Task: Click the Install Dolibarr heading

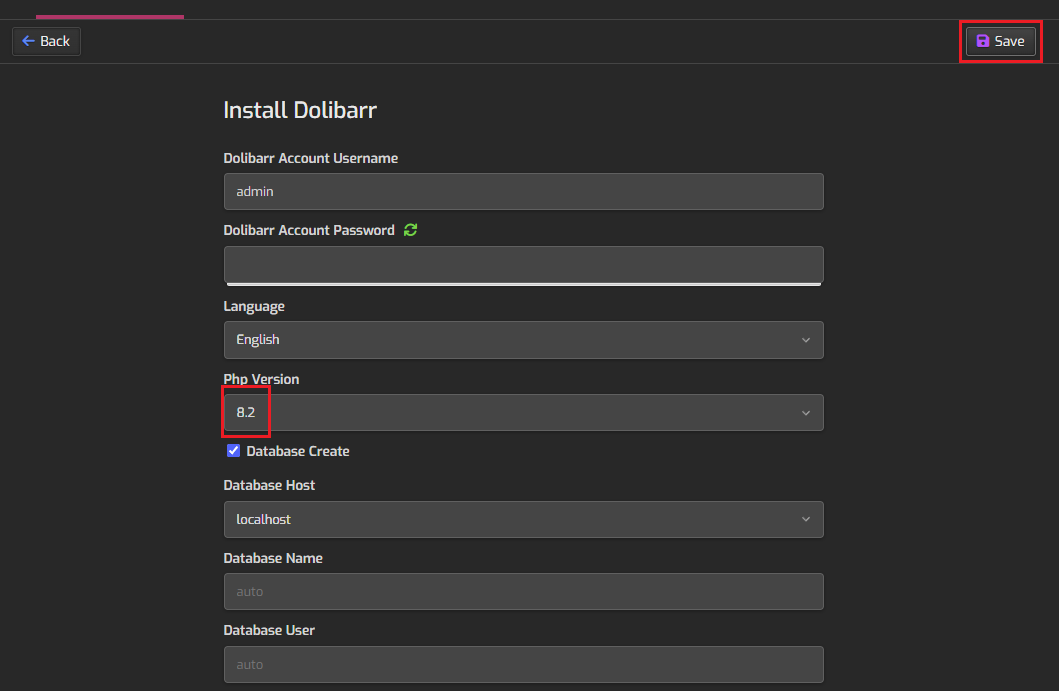Action: 300,110
